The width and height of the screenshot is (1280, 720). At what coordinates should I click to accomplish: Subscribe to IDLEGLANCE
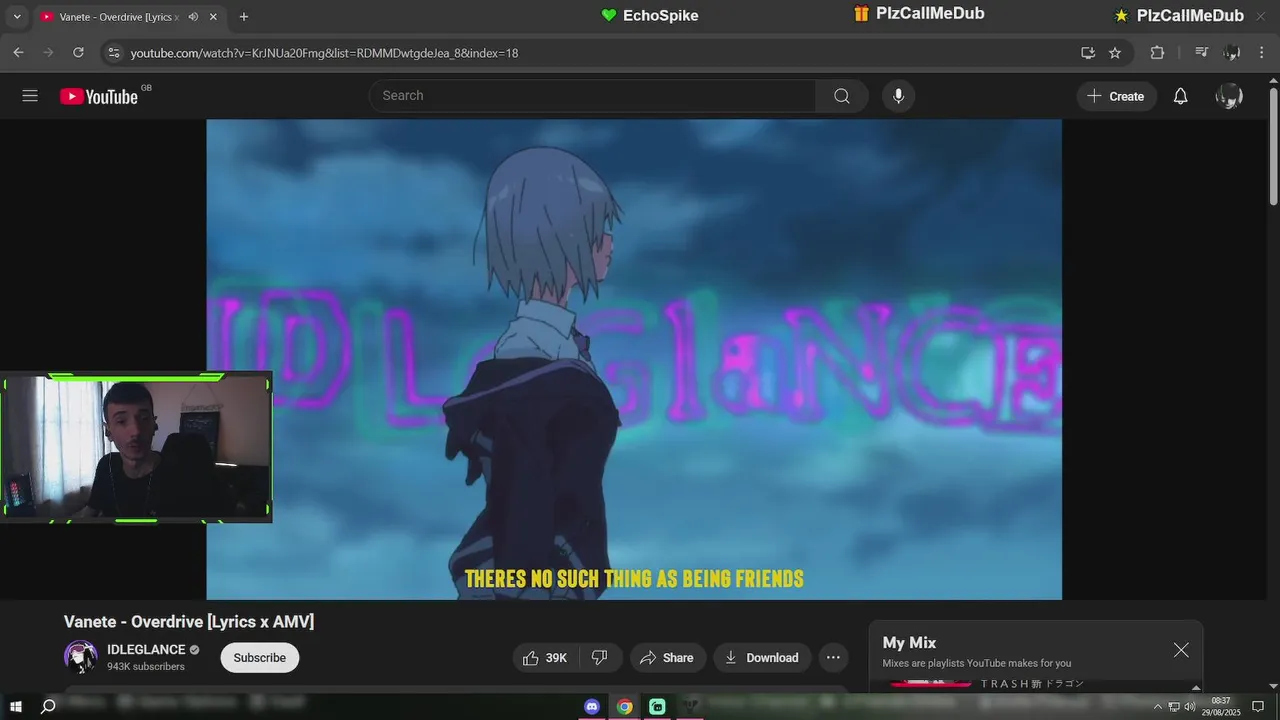click(x=260, y=657)
